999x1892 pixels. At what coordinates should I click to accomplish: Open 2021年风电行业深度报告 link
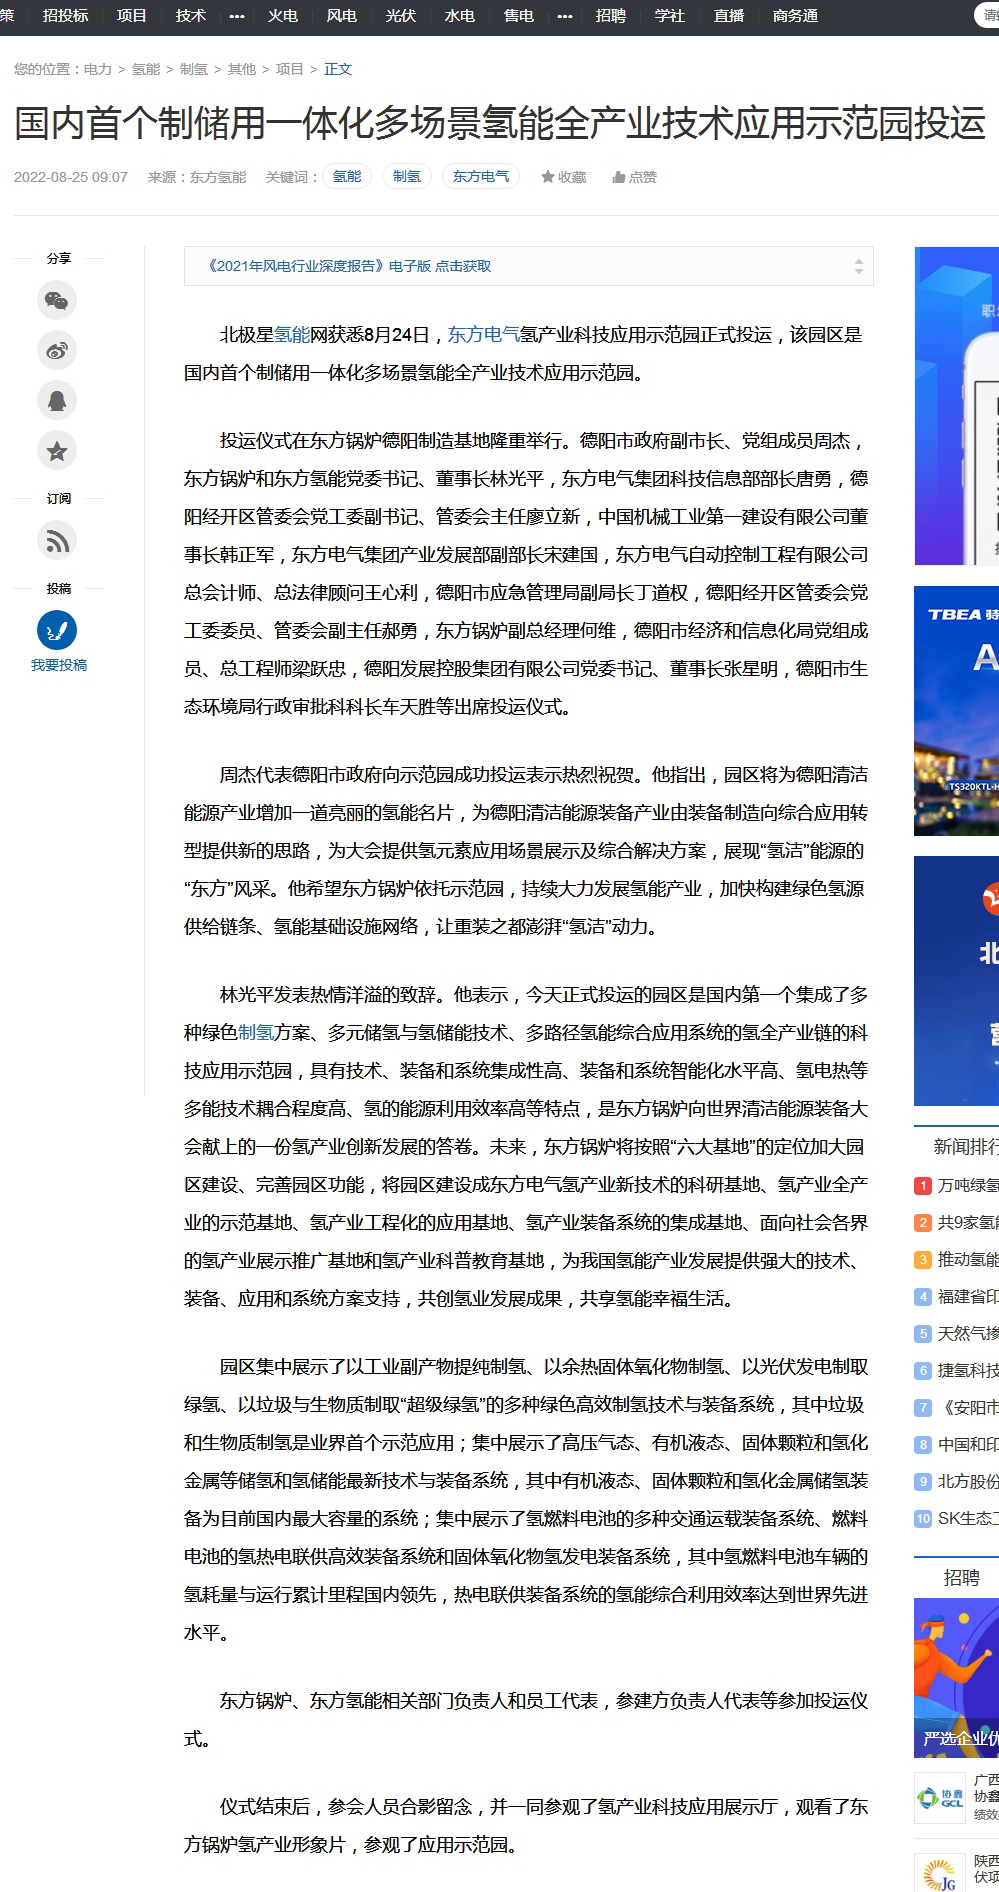click(349, 266)
